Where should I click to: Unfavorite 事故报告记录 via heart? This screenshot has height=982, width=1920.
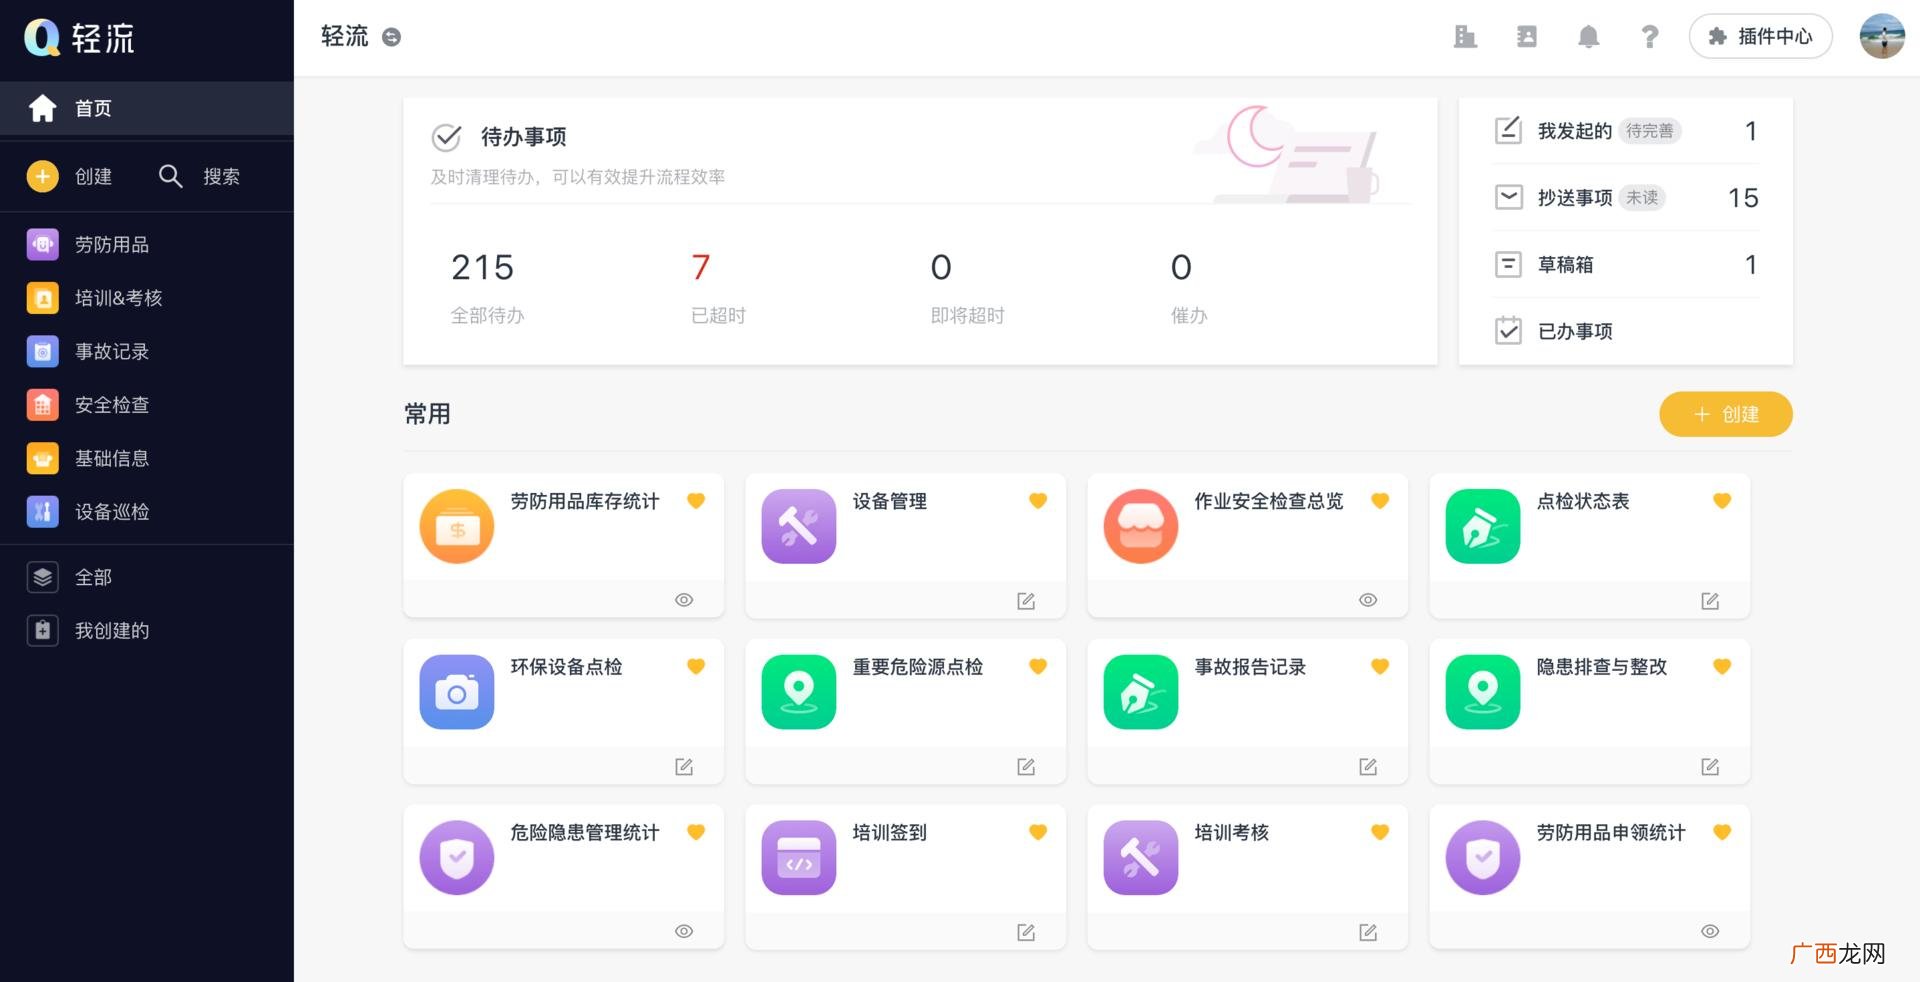(1380, 667)
